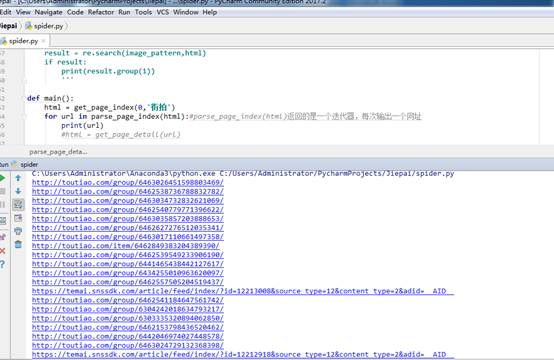
Task: Pin the Run tab with pin icon
Action: click(x=2, y=237)
